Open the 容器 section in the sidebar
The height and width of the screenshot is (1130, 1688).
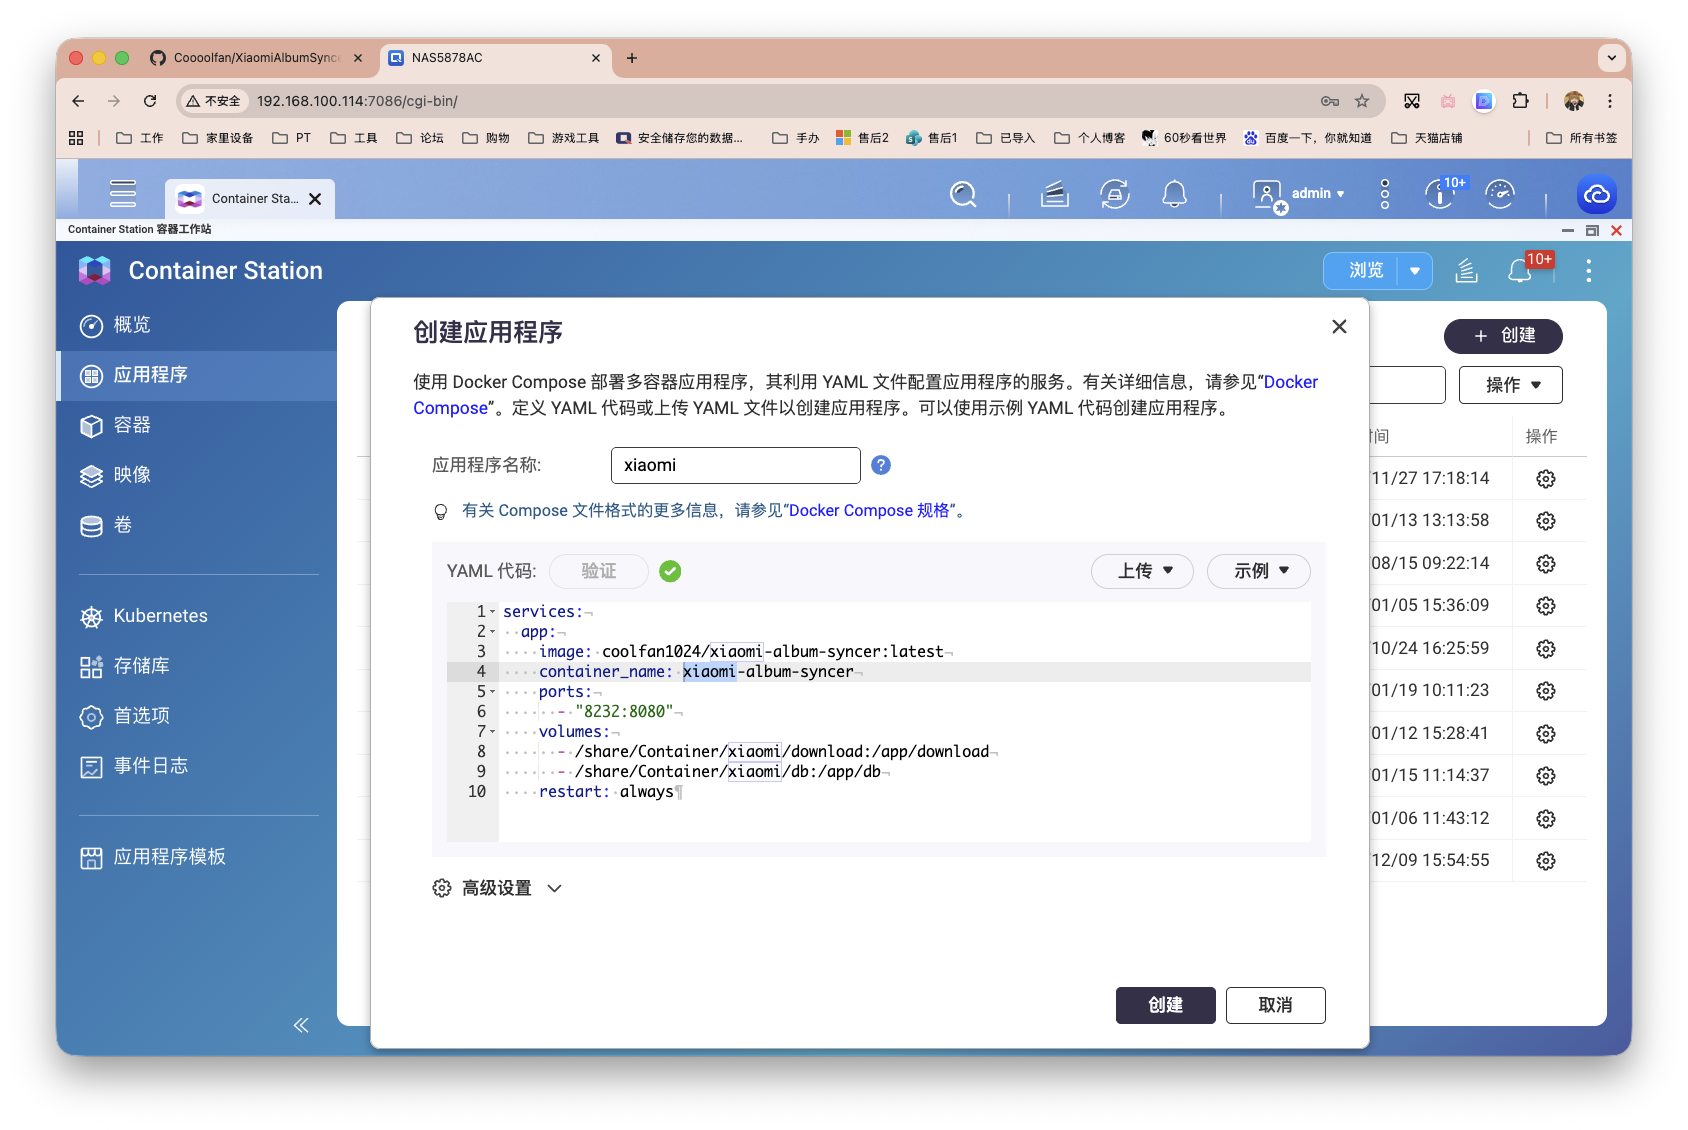[135, 425]
